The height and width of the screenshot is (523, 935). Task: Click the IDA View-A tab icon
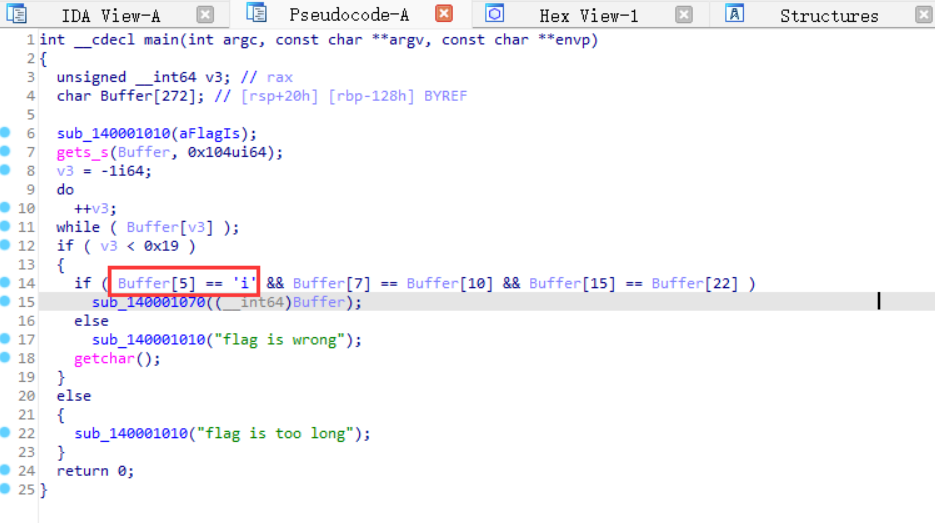(16, 14)
